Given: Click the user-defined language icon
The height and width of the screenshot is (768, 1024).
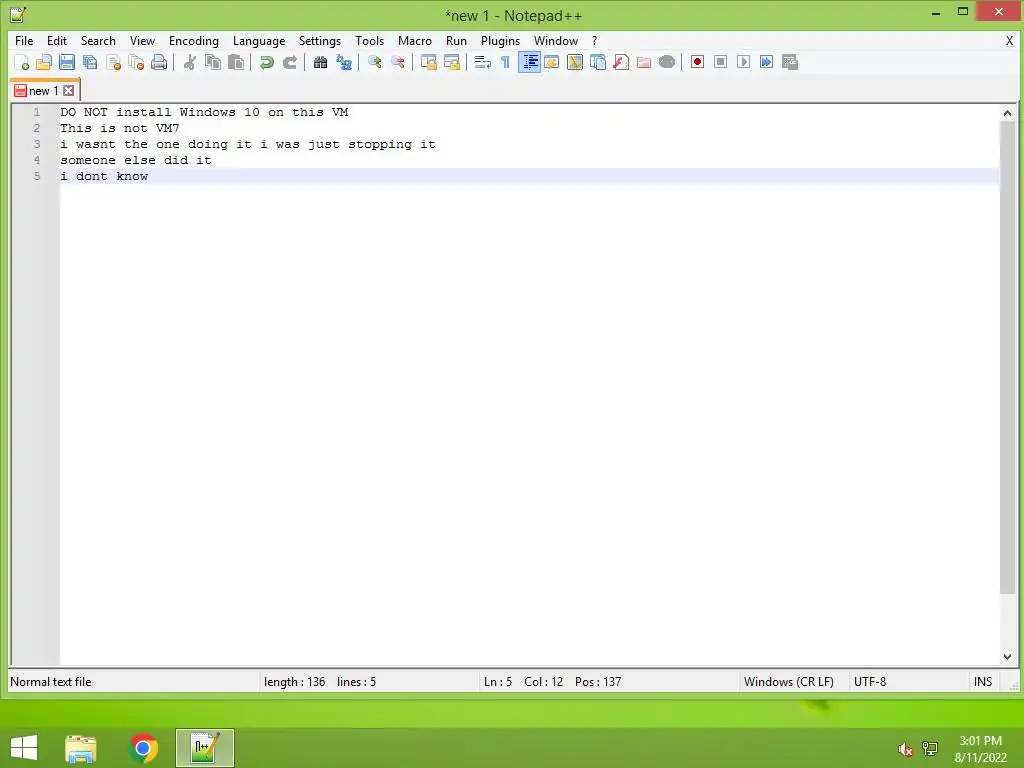Looking at the screenshot, I should click(552, 62).
